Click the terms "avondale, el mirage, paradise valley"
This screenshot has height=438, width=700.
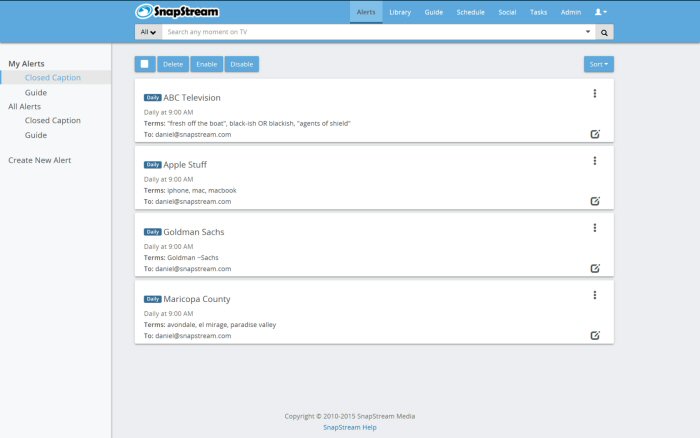[x=221, y=325]
